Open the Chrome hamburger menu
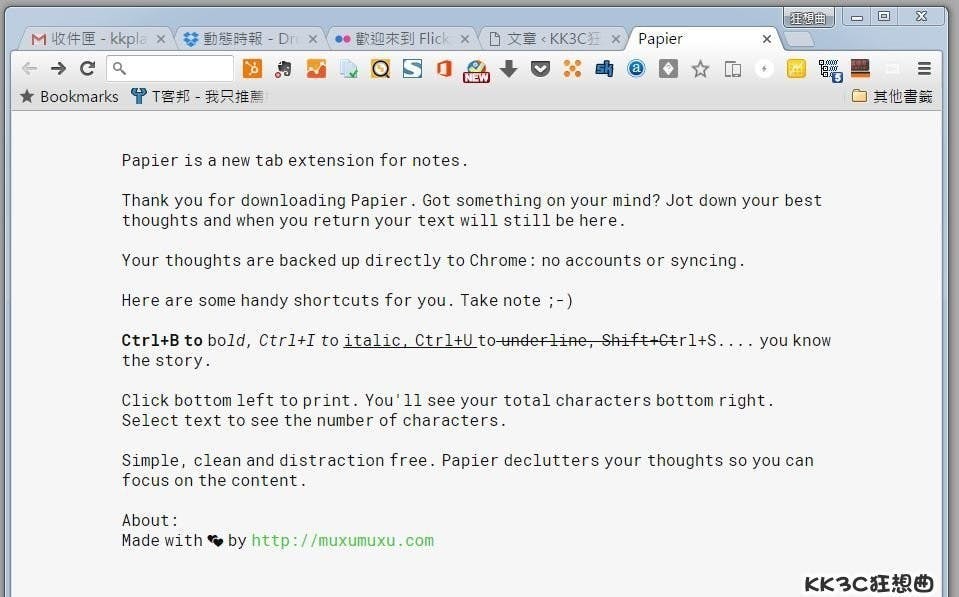Screen dimensions: 959x597 tap(924, 69)
